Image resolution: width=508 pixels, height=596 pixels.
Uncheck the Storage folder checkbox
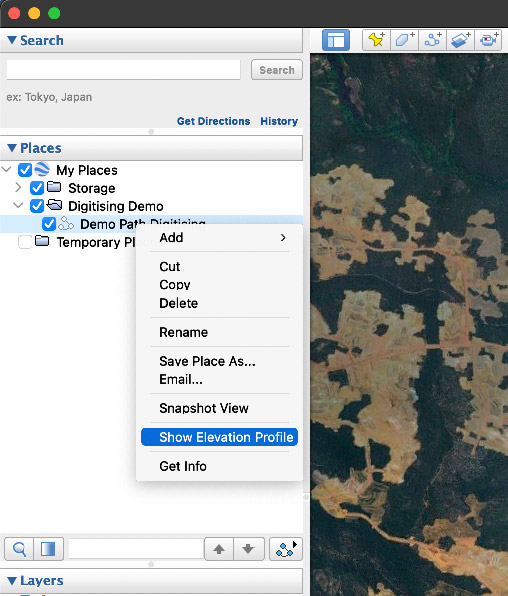click(37, 188)
